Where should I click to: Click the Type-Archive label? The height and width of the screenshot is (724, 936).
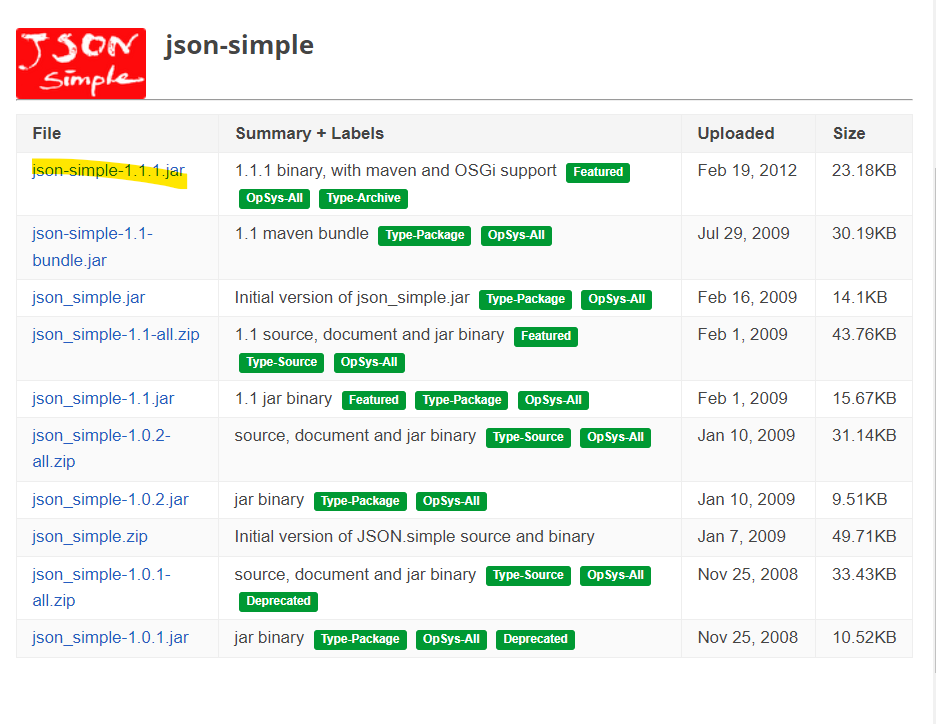[x=363, y=198]
